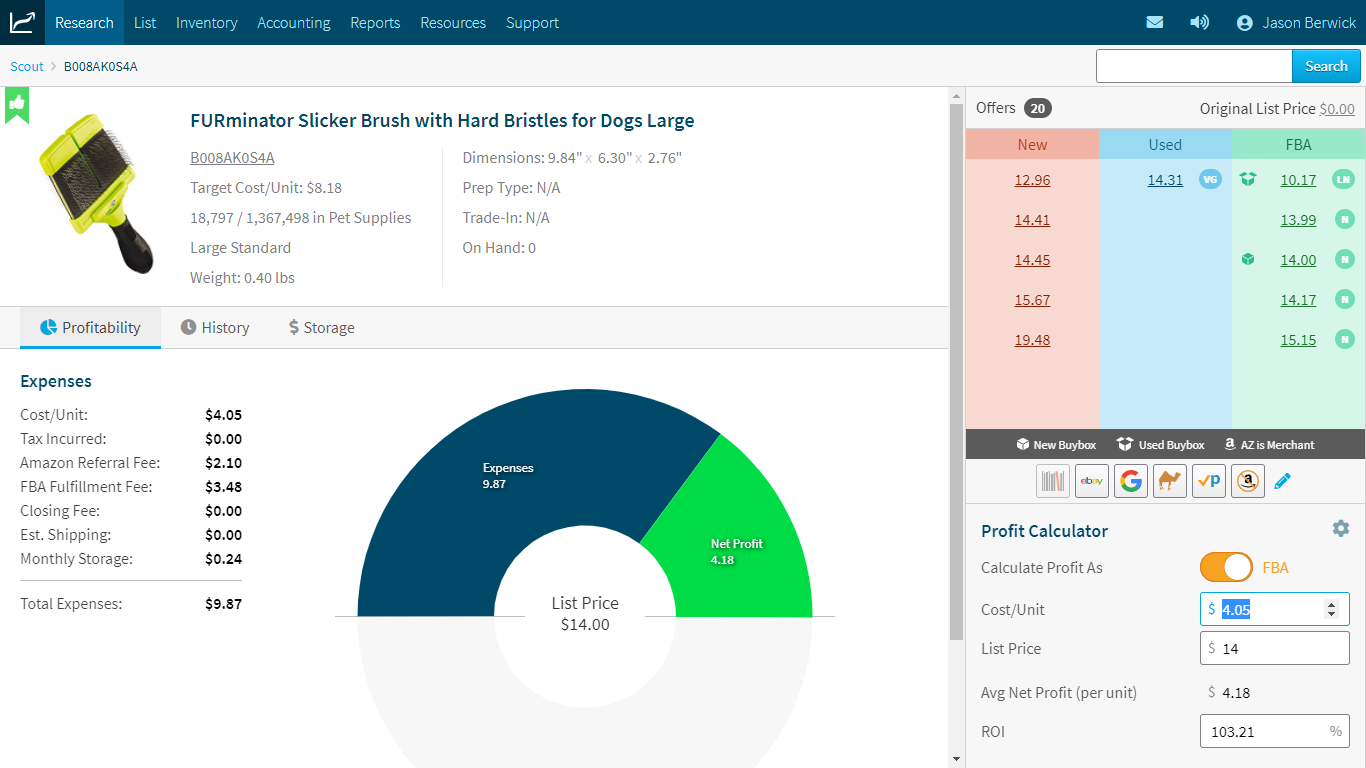Open the Jason Berwick user account menu
This screenshot has width=1366, height=768.
tap(1296, 22)
